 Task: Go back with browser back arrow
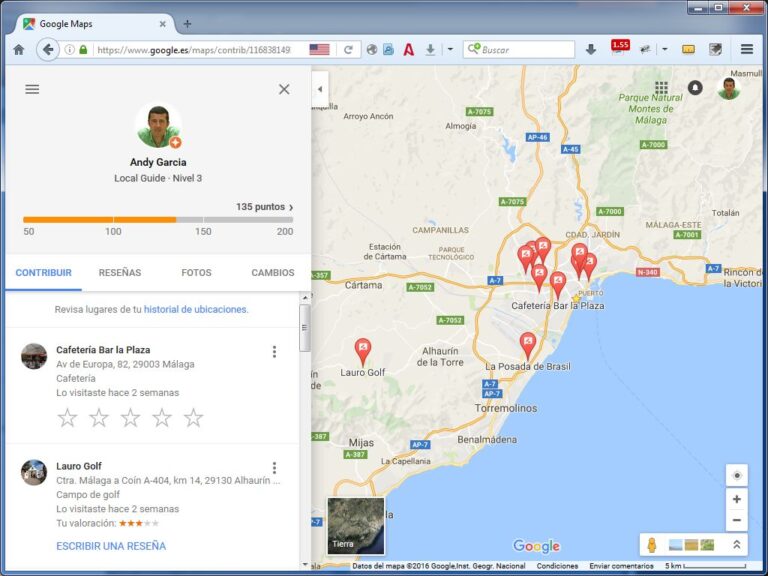[48, 49]
